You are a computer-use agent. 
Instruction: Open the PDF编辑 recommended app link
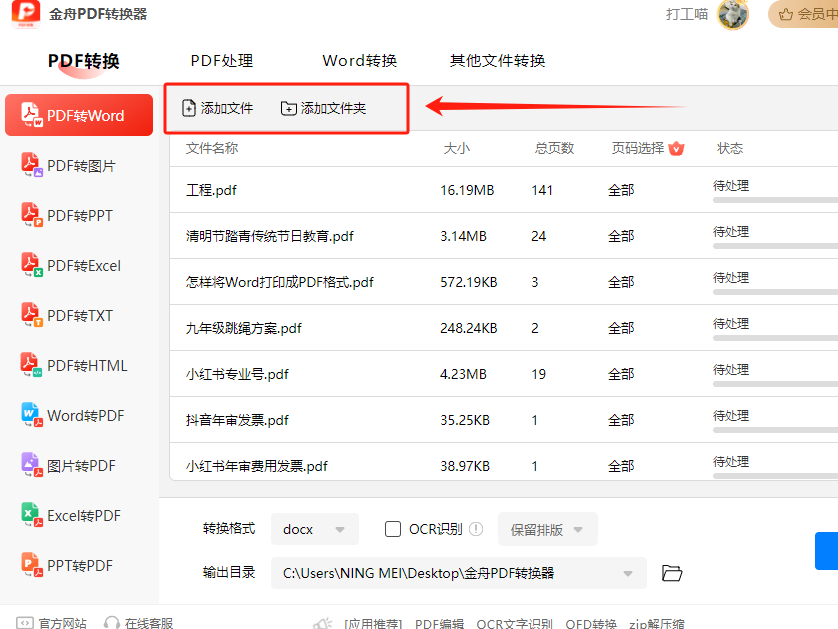(x=440, y=624)
